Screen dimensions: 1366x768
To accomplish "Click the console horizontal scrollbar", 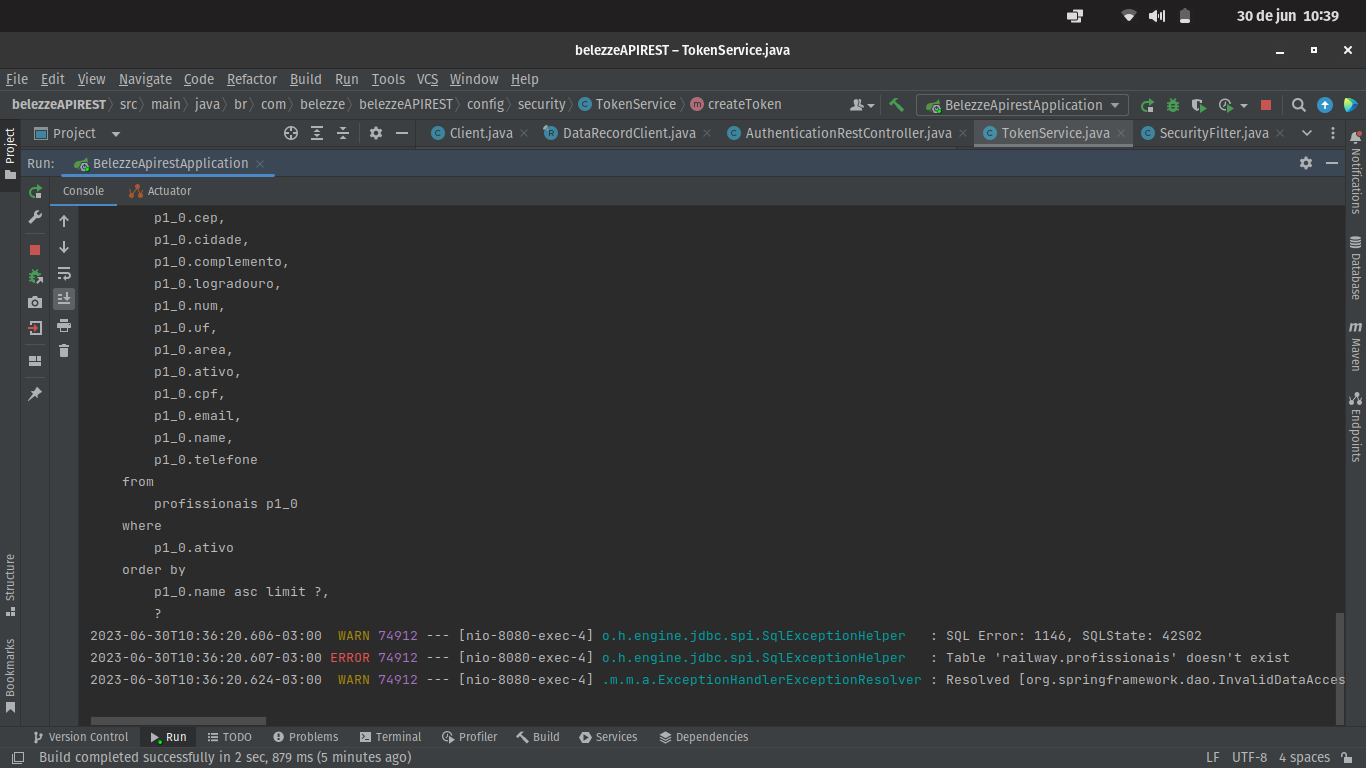I will coord(178,720).
